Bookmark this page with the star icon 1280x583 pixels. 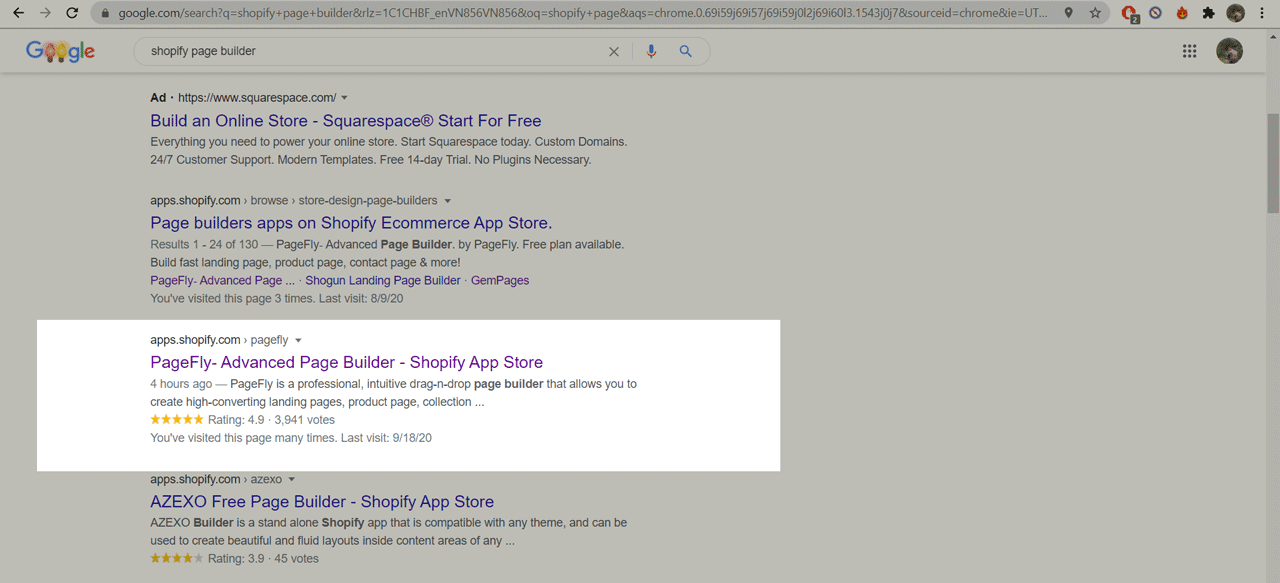1095,13
